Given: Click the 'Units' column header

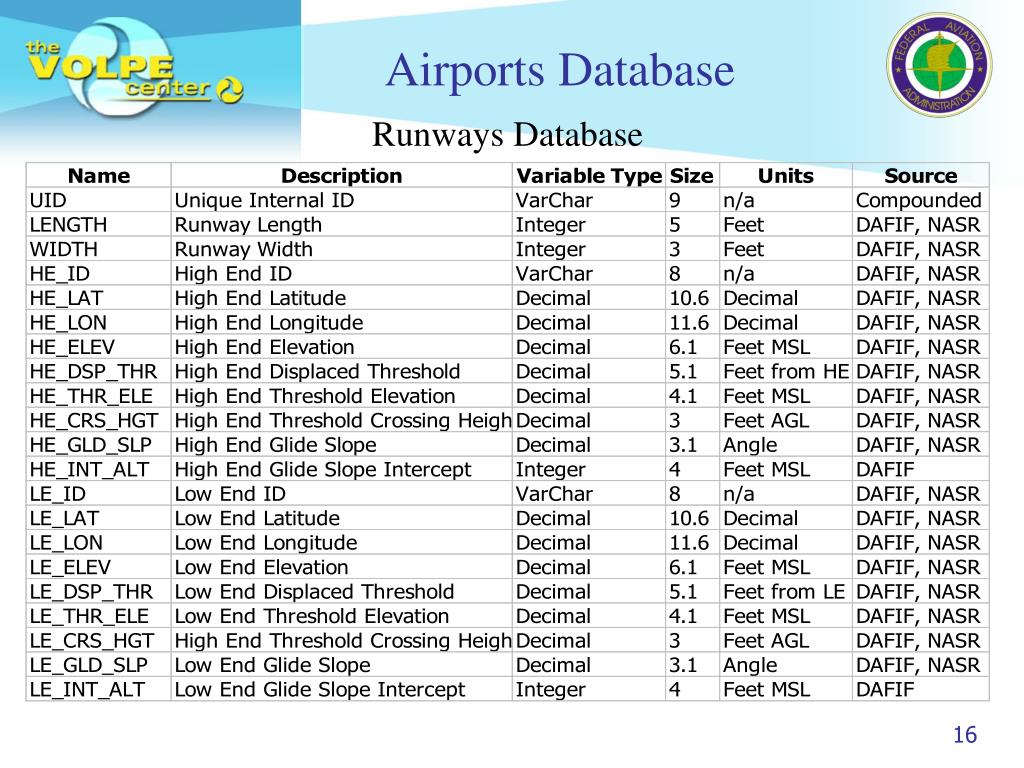Looking at the screenshot, I should [786, 176].
